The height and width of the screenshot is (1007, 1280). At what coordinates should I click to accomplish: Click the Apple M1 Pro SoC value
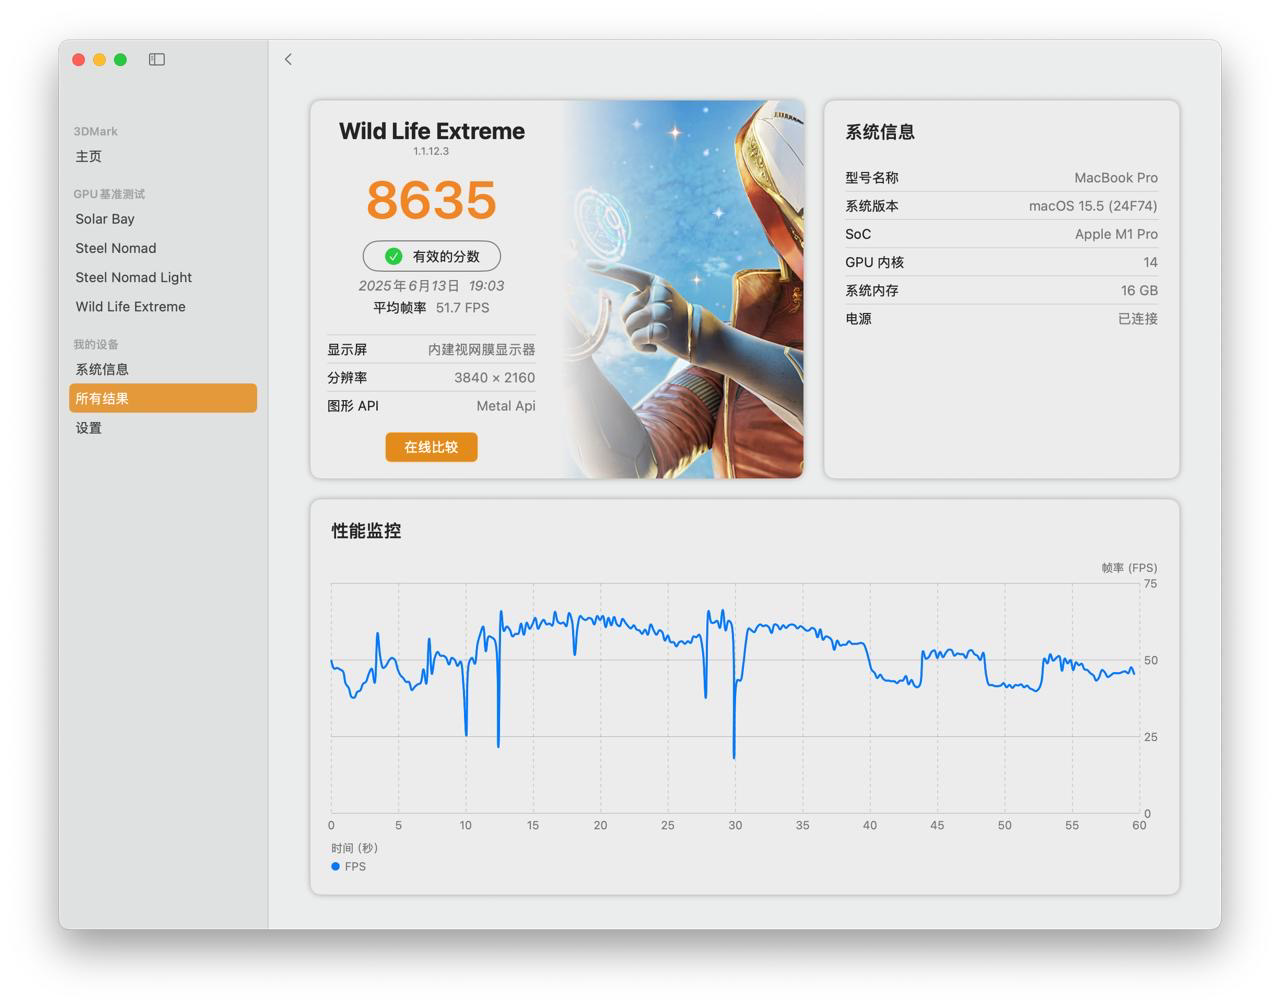pyautogui.click(x=1116, y=234)
